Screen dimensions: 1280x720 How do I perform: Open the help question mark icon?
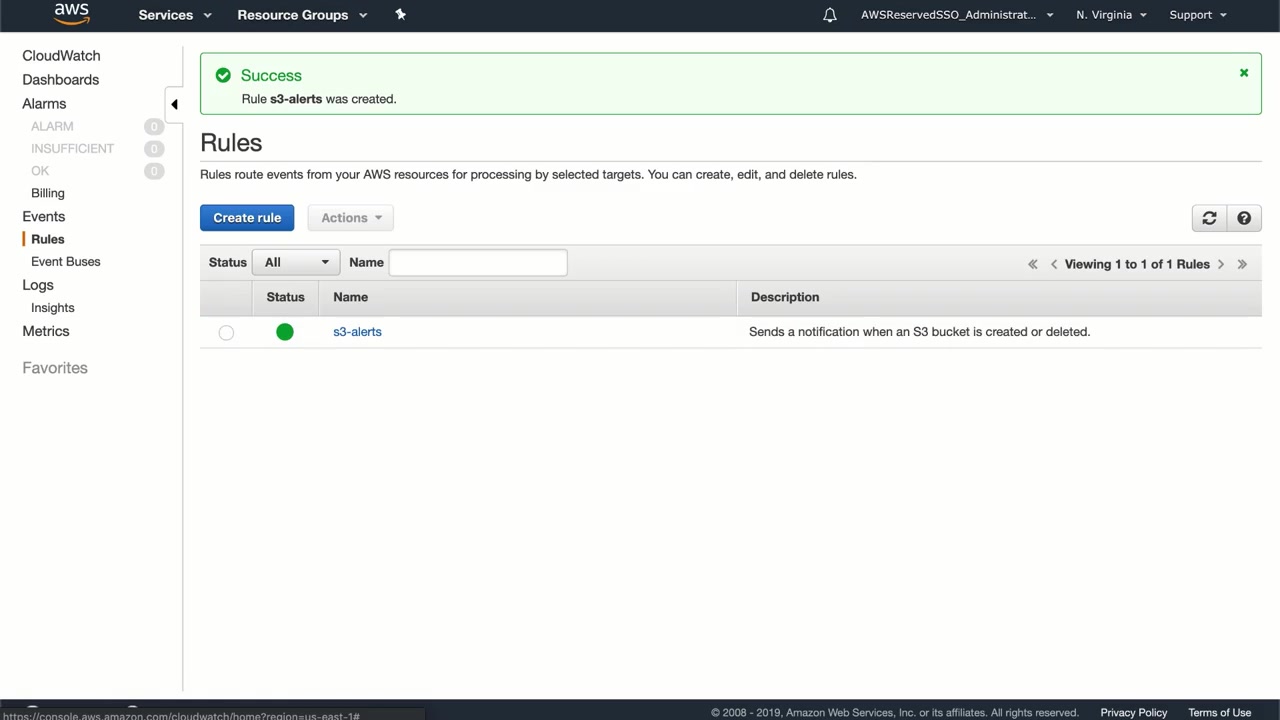1244,218
